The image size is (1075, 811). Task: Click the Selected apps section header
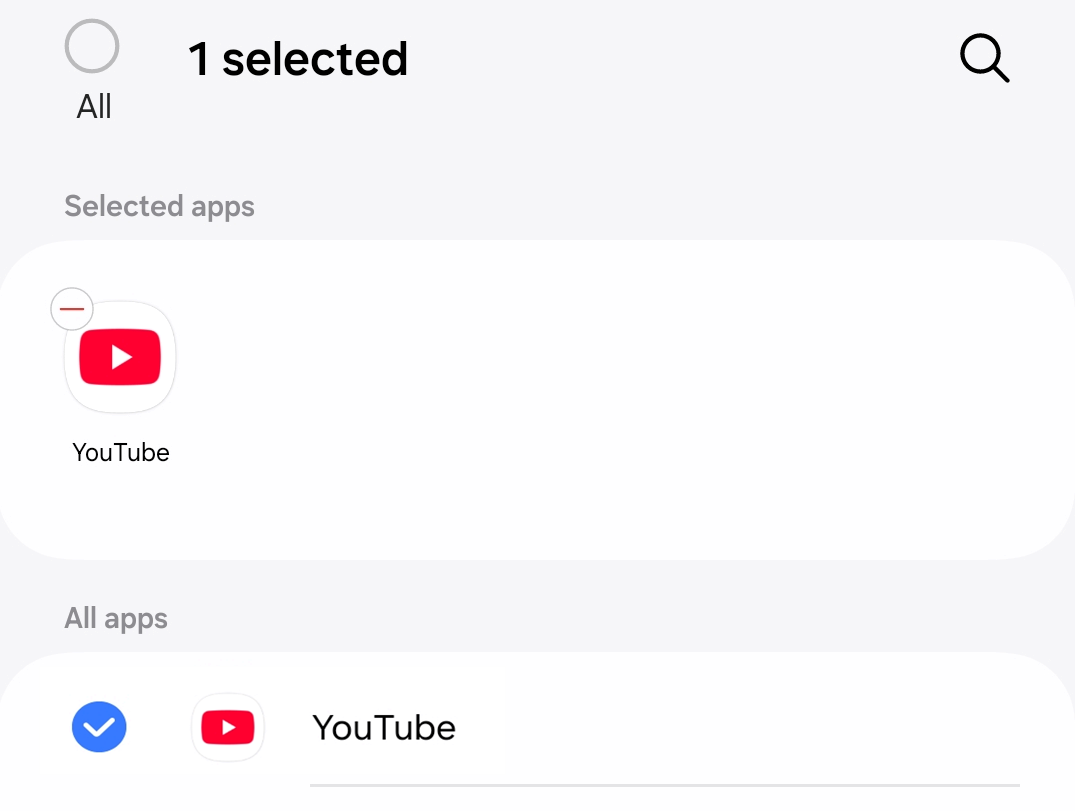coord(159,206)
